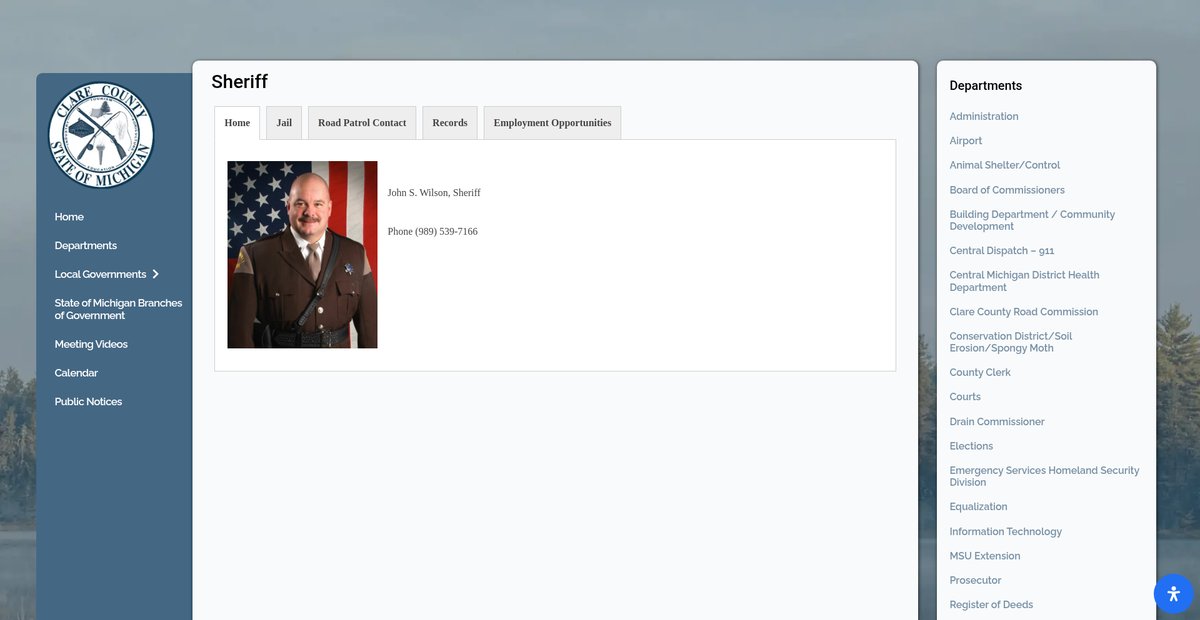Open Meeting Videos in the sidebar
Image resolution: width=1200 pixels, height=620 pixels.
coord(91,344)
